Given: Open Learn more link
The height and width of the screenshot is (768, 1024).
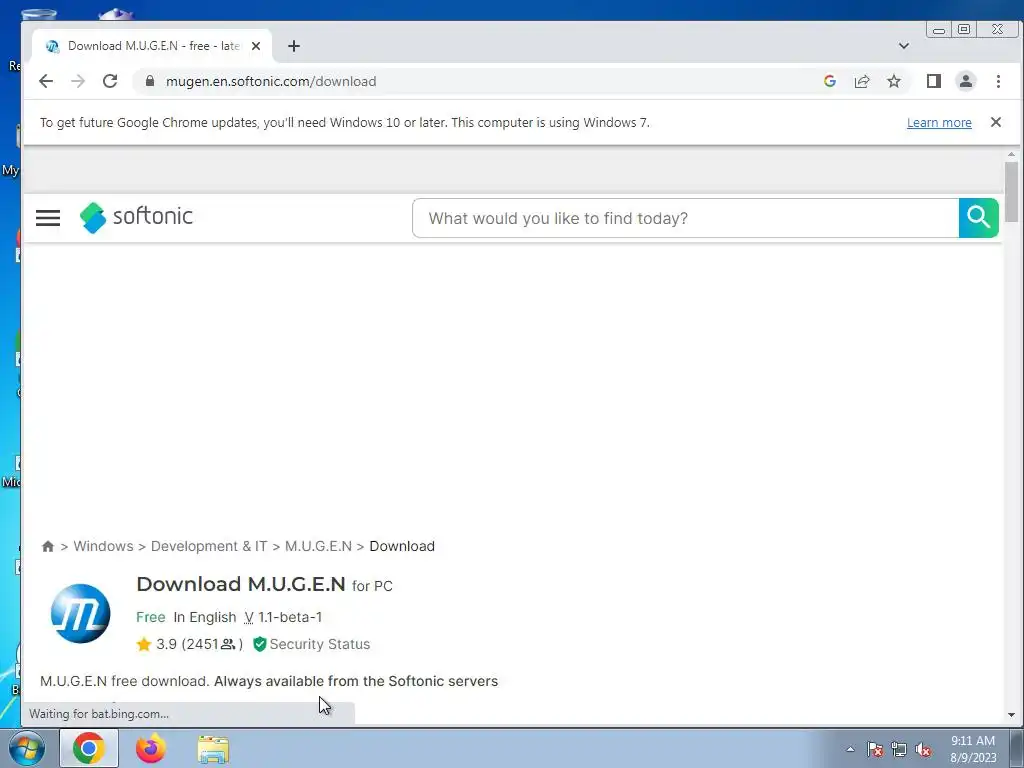Looking at the screenshot, I should tap(938, 123).
